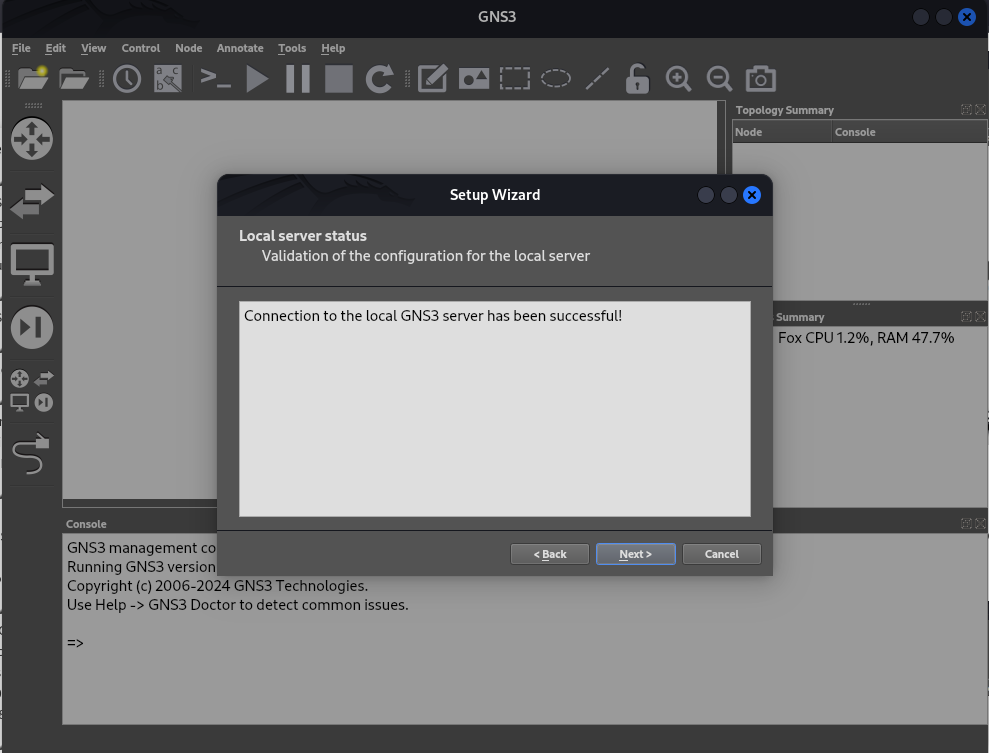The image size is (989, 753).
Task: Open the Tools menu
Action: point(292,48)
